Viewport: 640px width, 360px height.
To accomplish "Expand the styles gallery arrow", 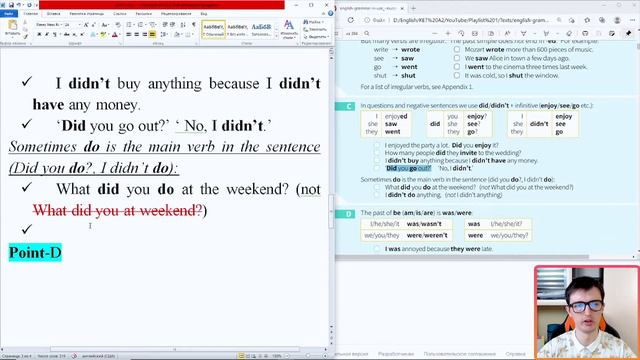I will pos(277,36).
